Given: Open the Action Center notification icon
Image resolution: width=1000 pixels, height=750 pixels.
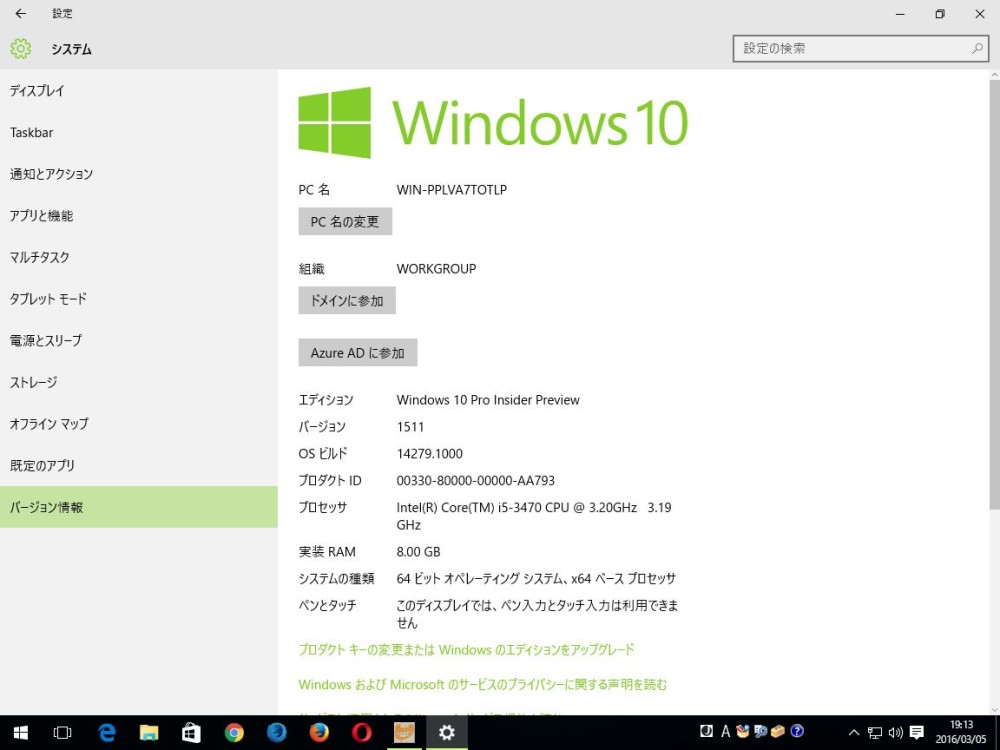Looking at the screenshot, I should pos(916,733).
